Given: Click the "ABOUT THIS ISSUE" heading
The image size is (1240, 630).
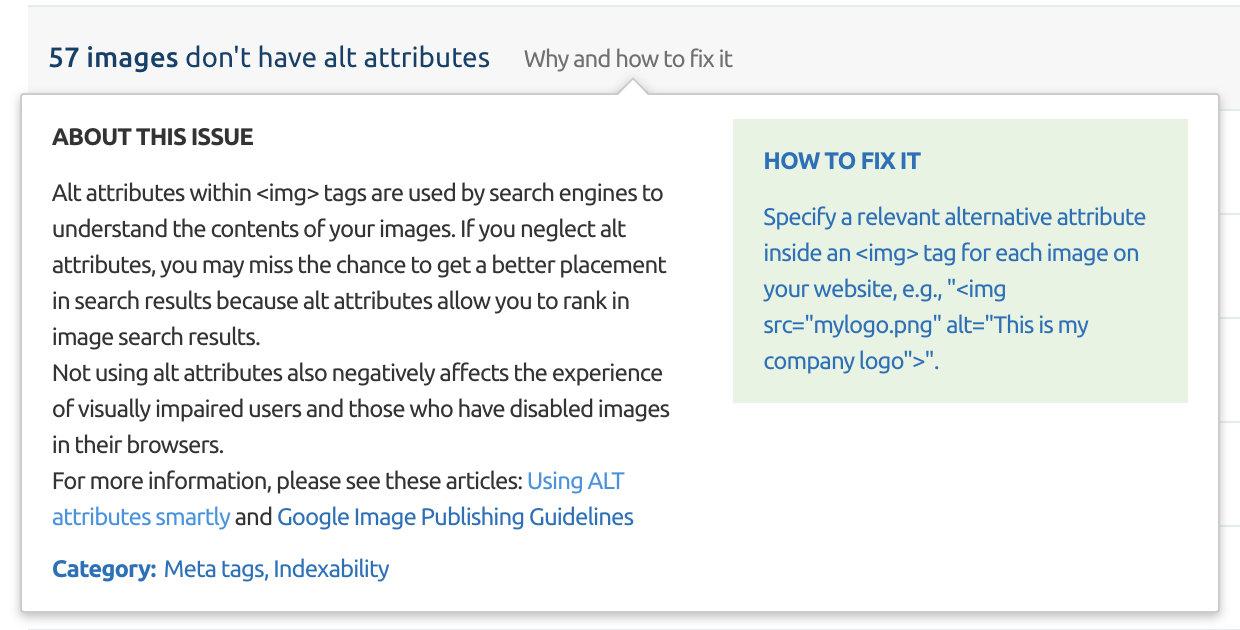Looking at the screenshot, I should [x=152, y=137].
